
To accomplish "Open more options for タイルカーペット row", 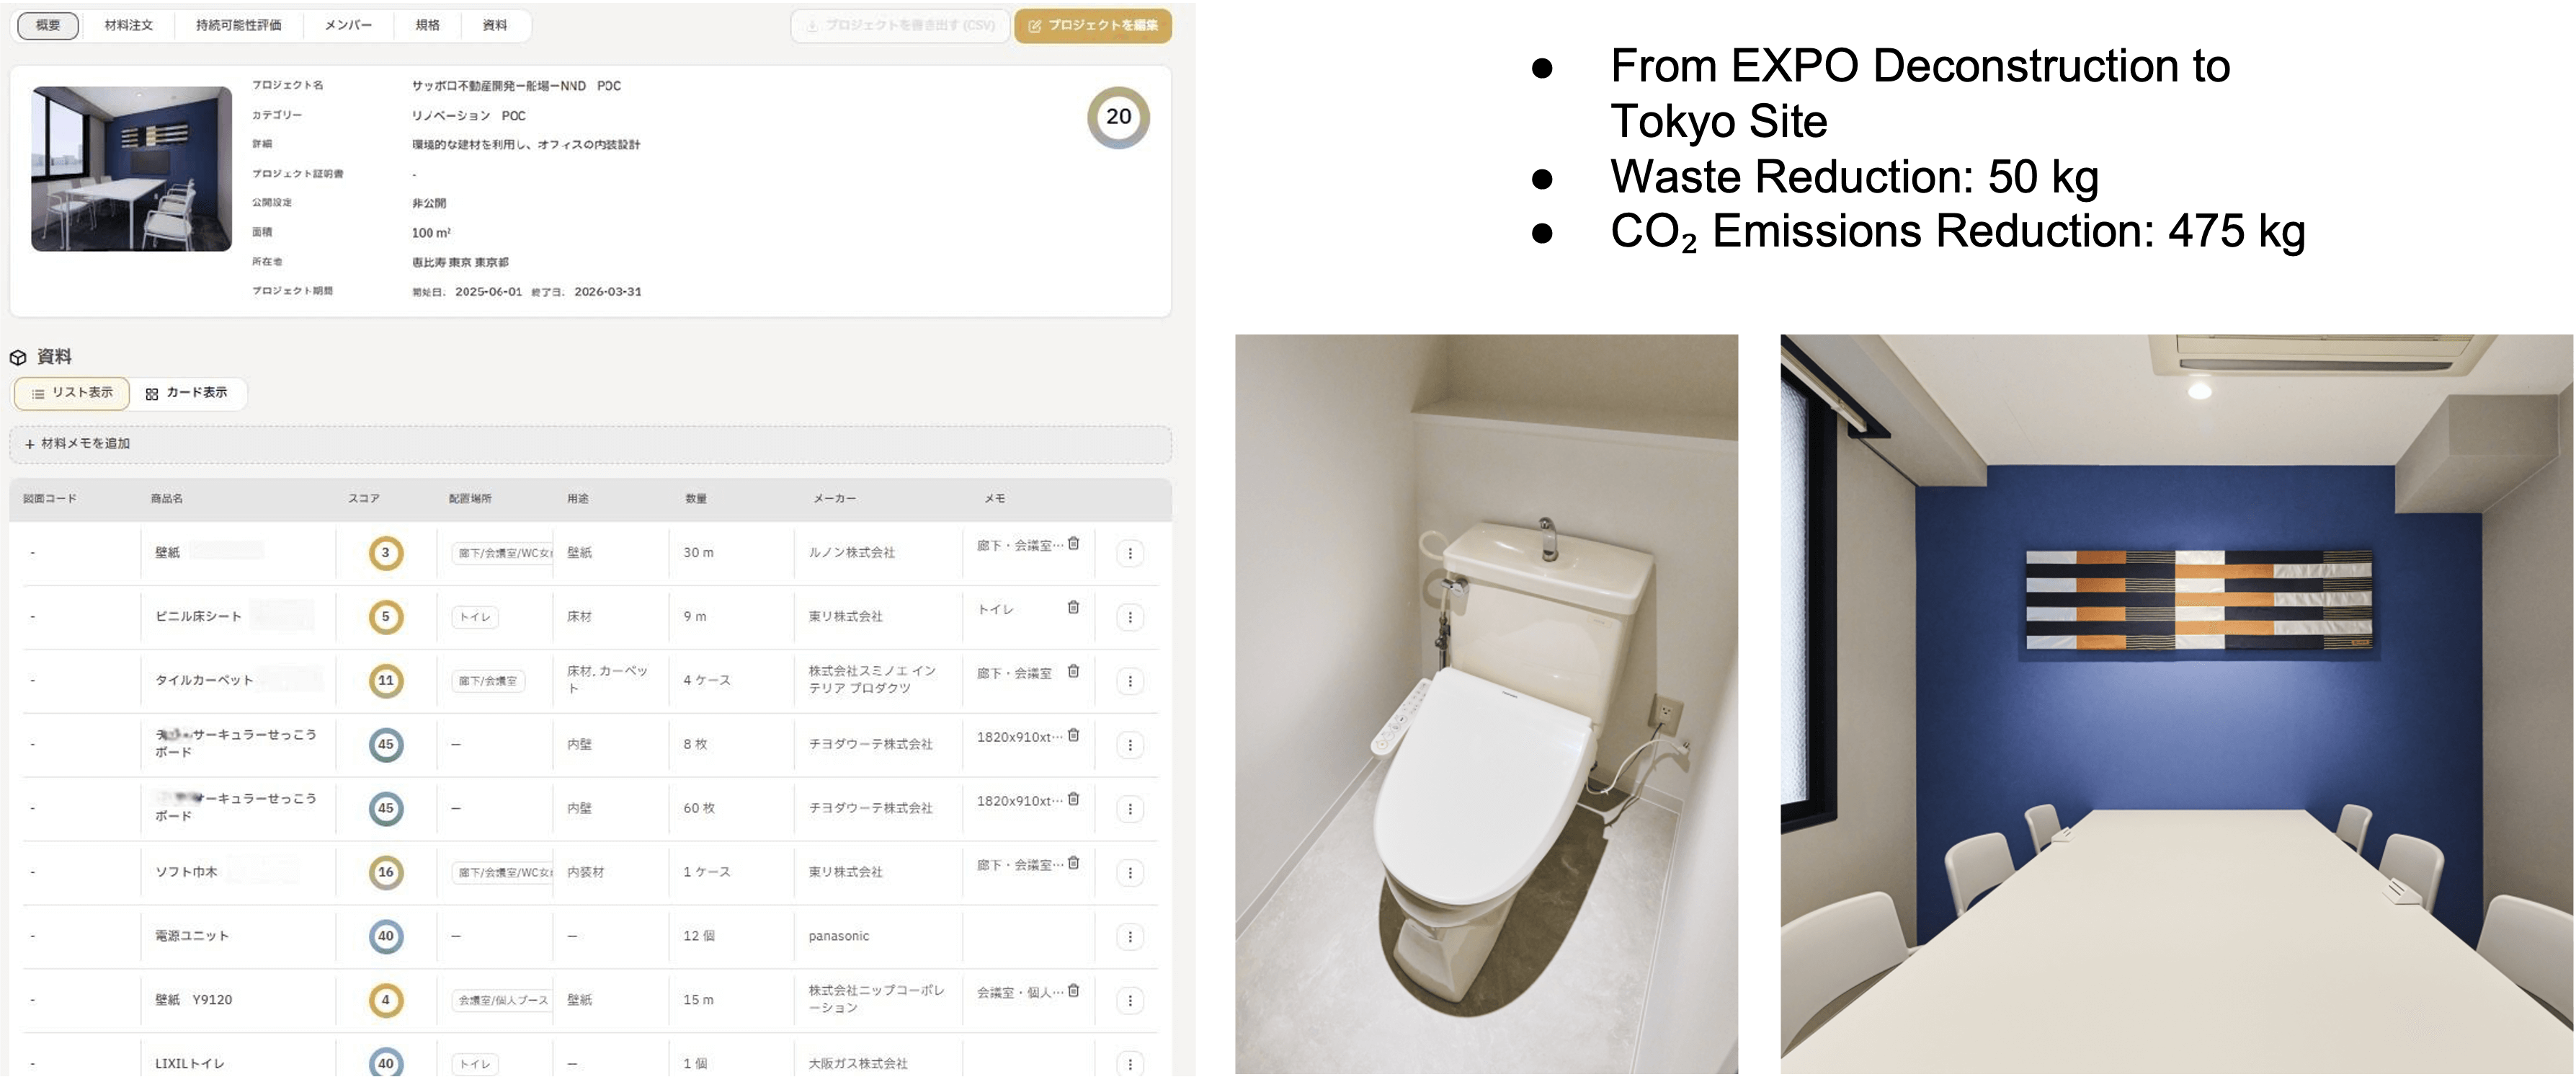I will 1130,681.
